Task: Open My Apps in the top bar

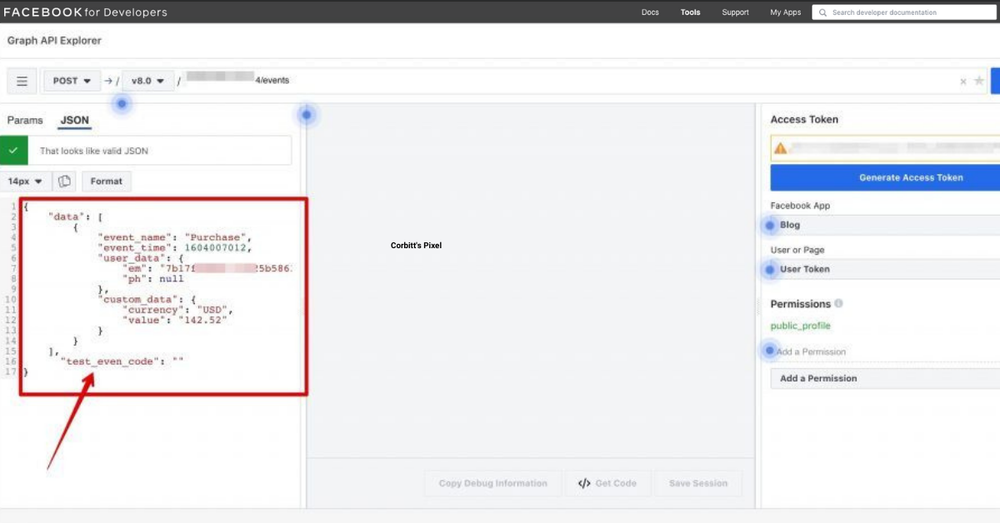Action: [x=785, y=12]
